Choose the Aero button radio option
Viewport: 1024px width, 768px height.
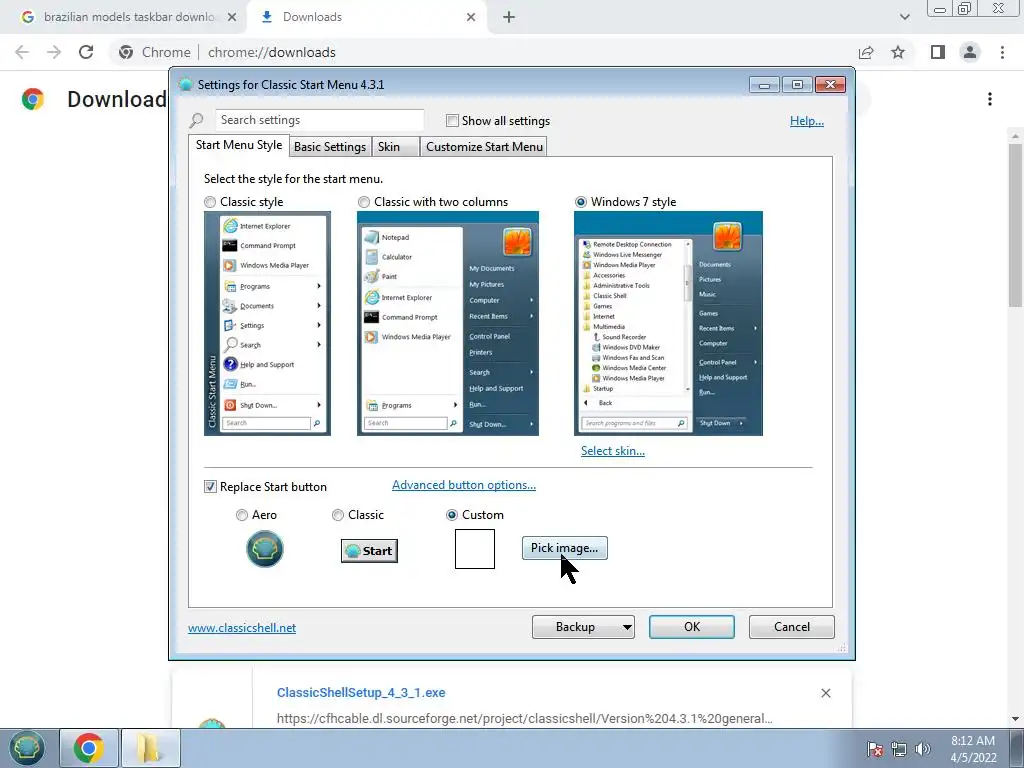242,515
